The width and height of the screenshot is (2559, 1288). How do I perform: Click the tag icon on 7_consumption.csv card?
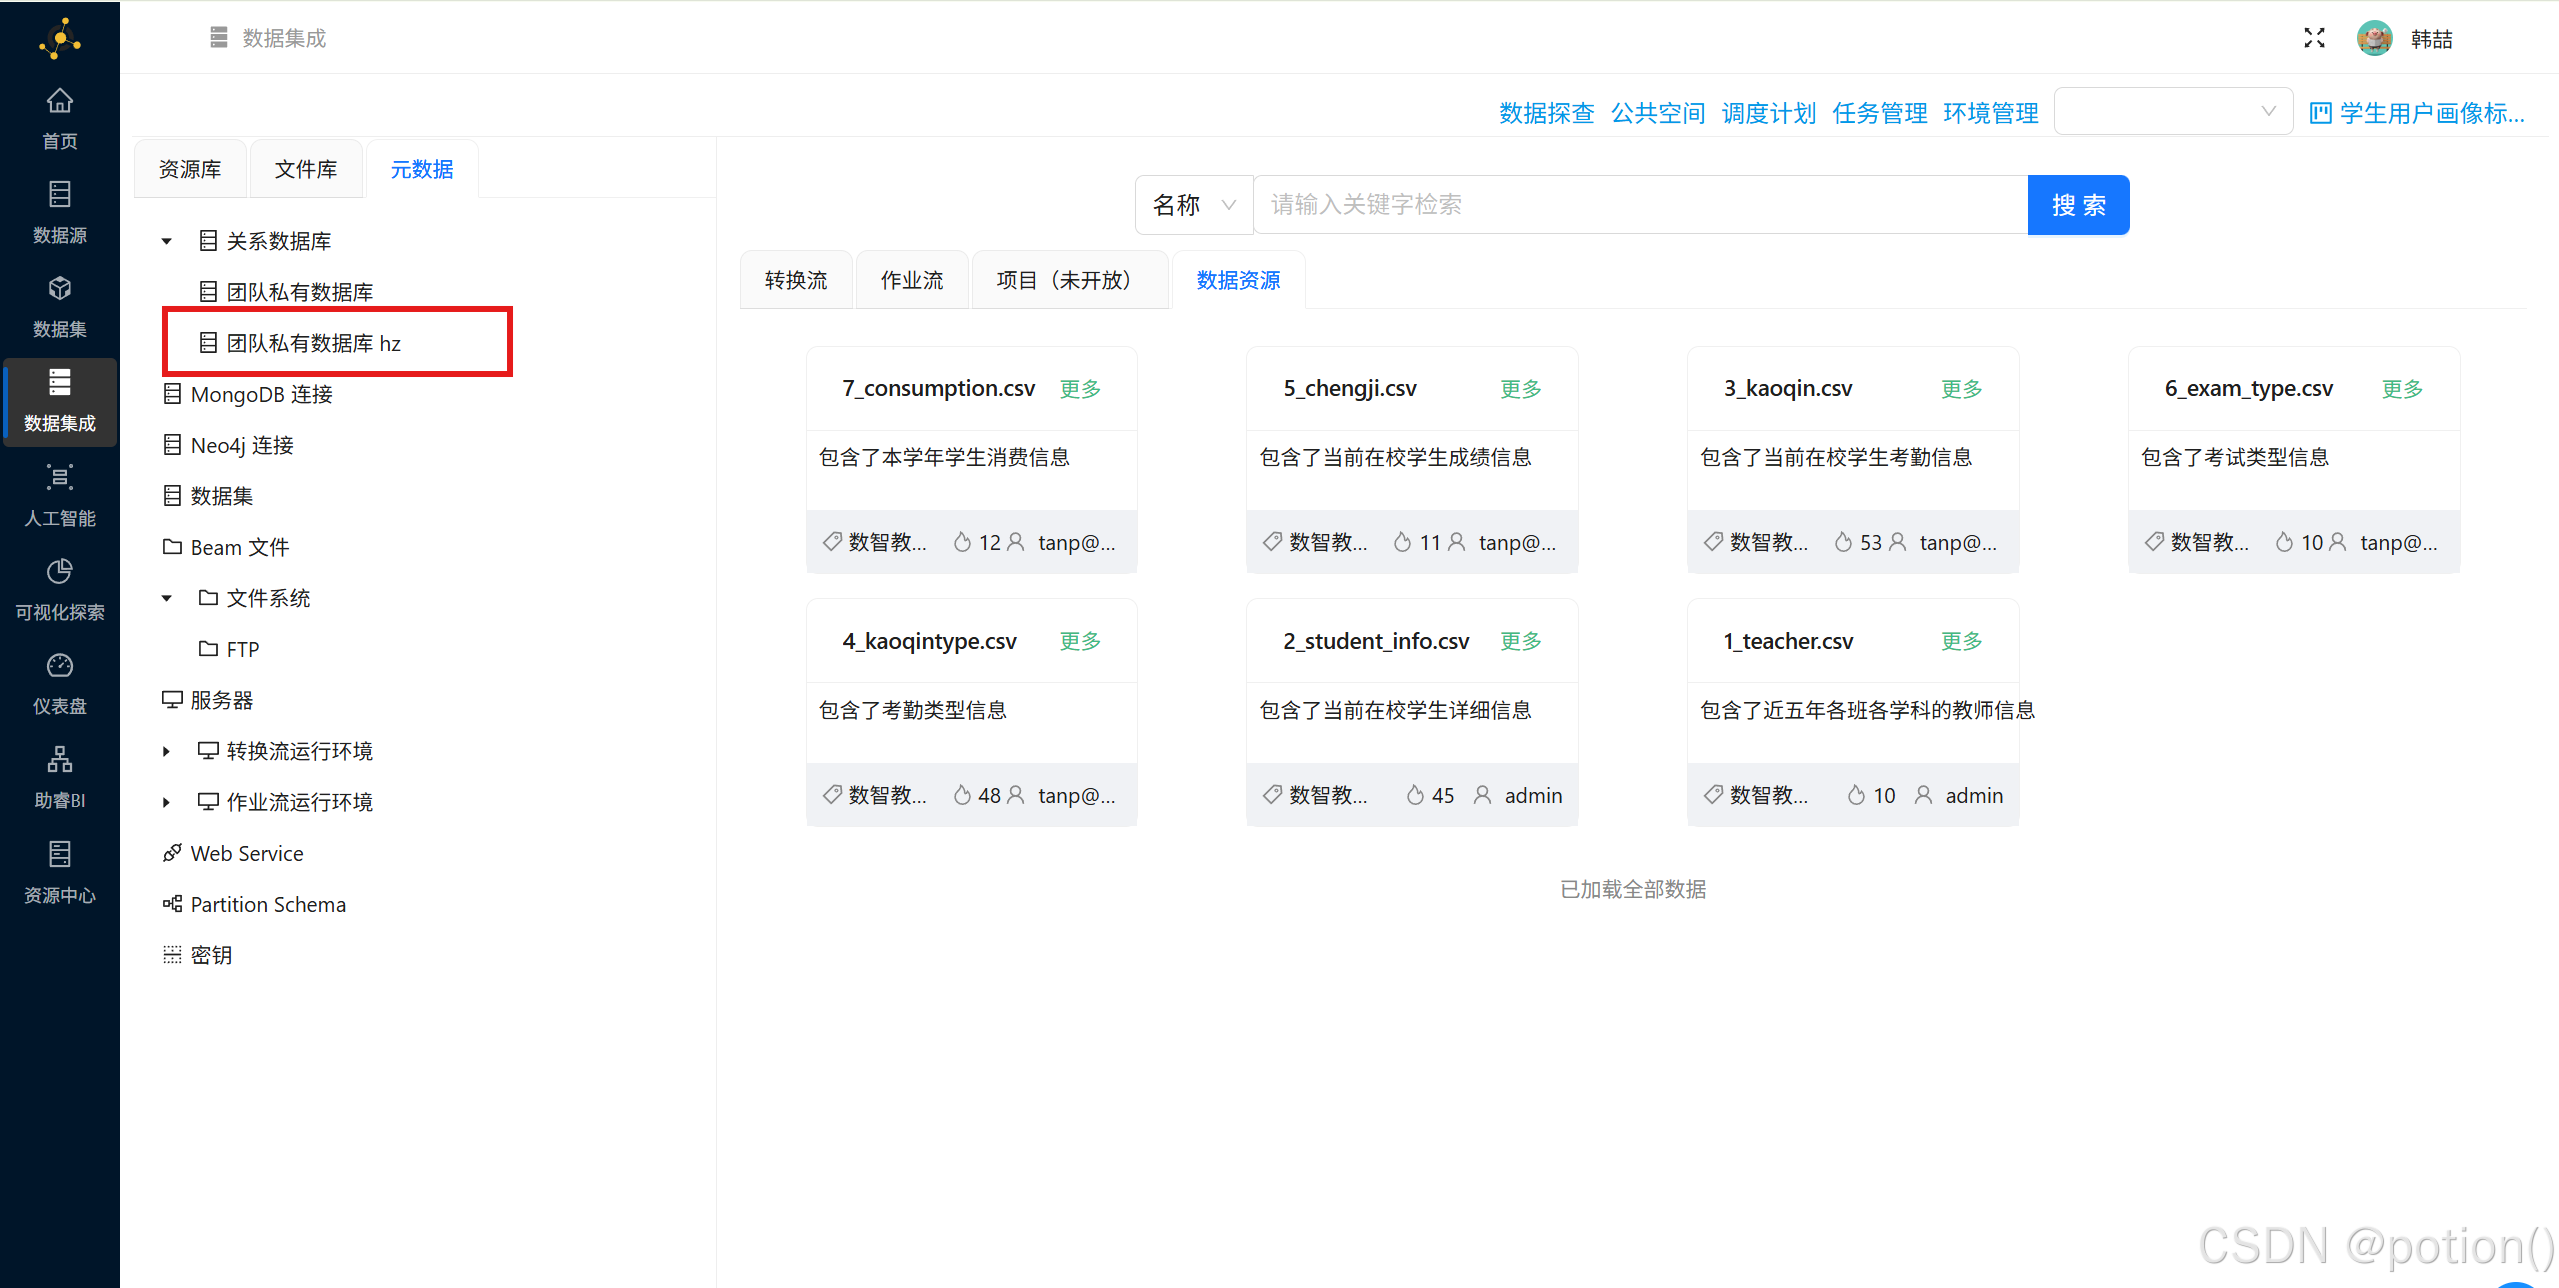coord(832,542)
